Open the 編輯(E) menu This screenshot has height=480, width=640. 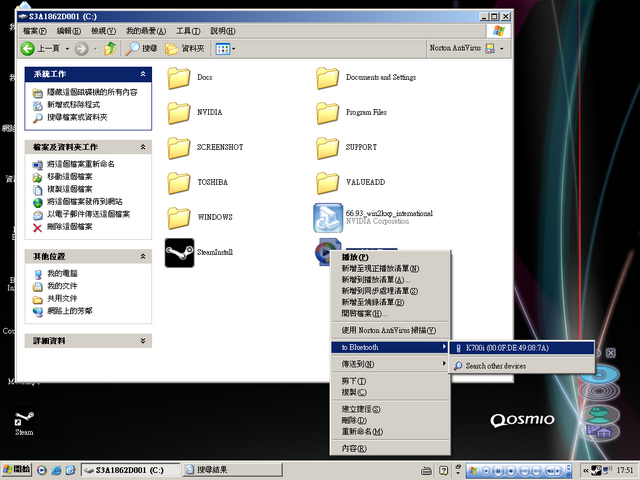[69, 31]
